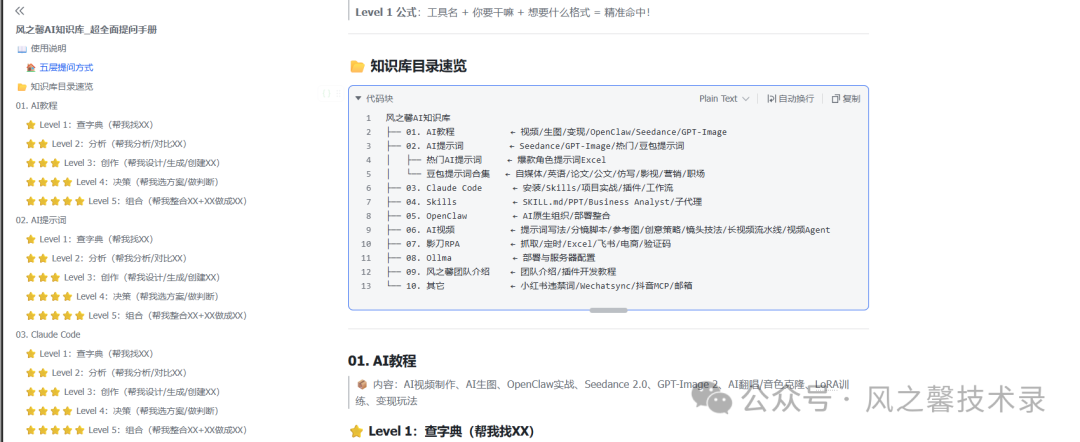Click code line 10. 其它

pyautogui.click(x=539, y=286)
